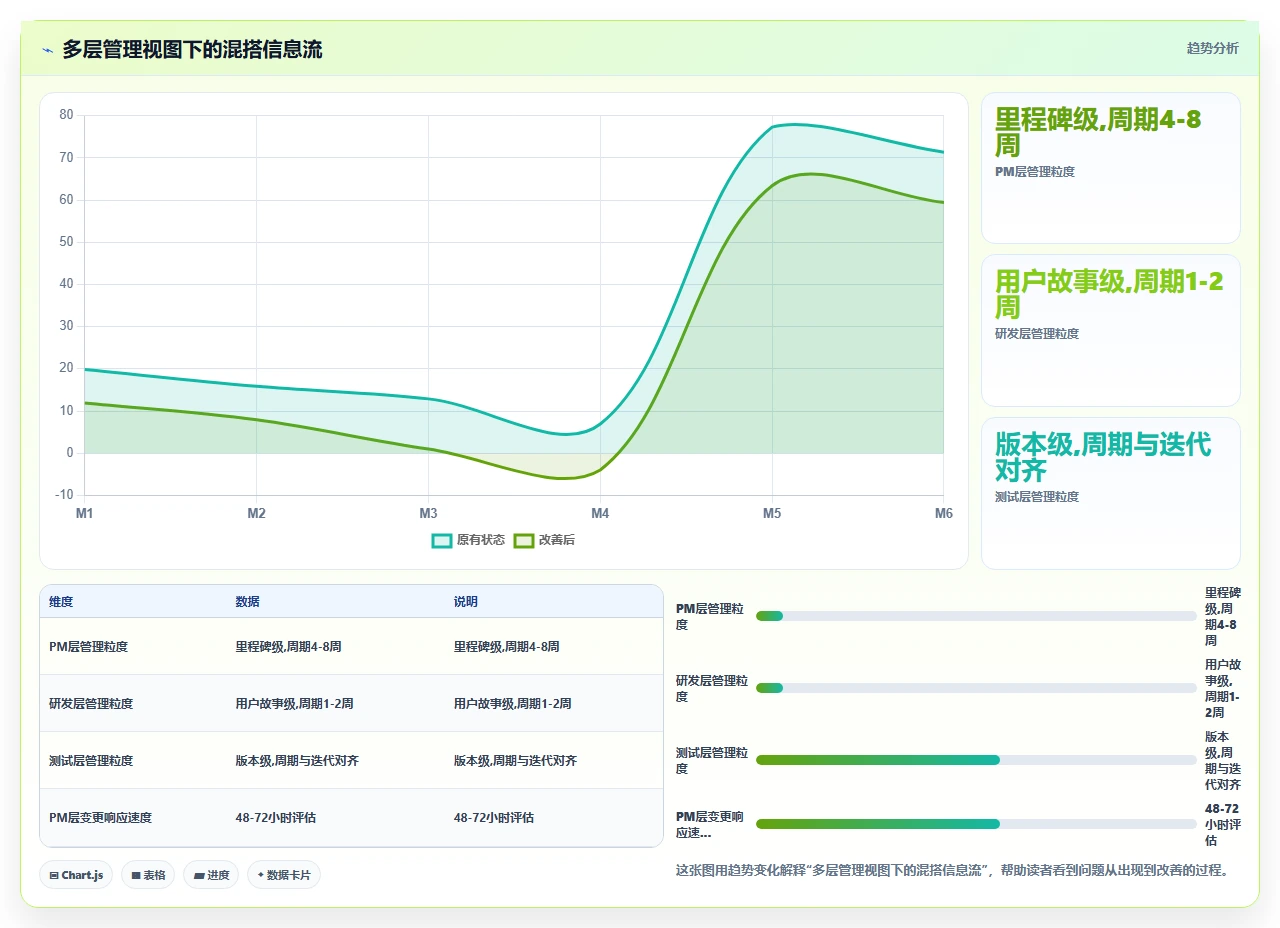Click the M6 x-axis label
The height and width of the screenshot is (928, 1280).
click(x=943, y=513)
